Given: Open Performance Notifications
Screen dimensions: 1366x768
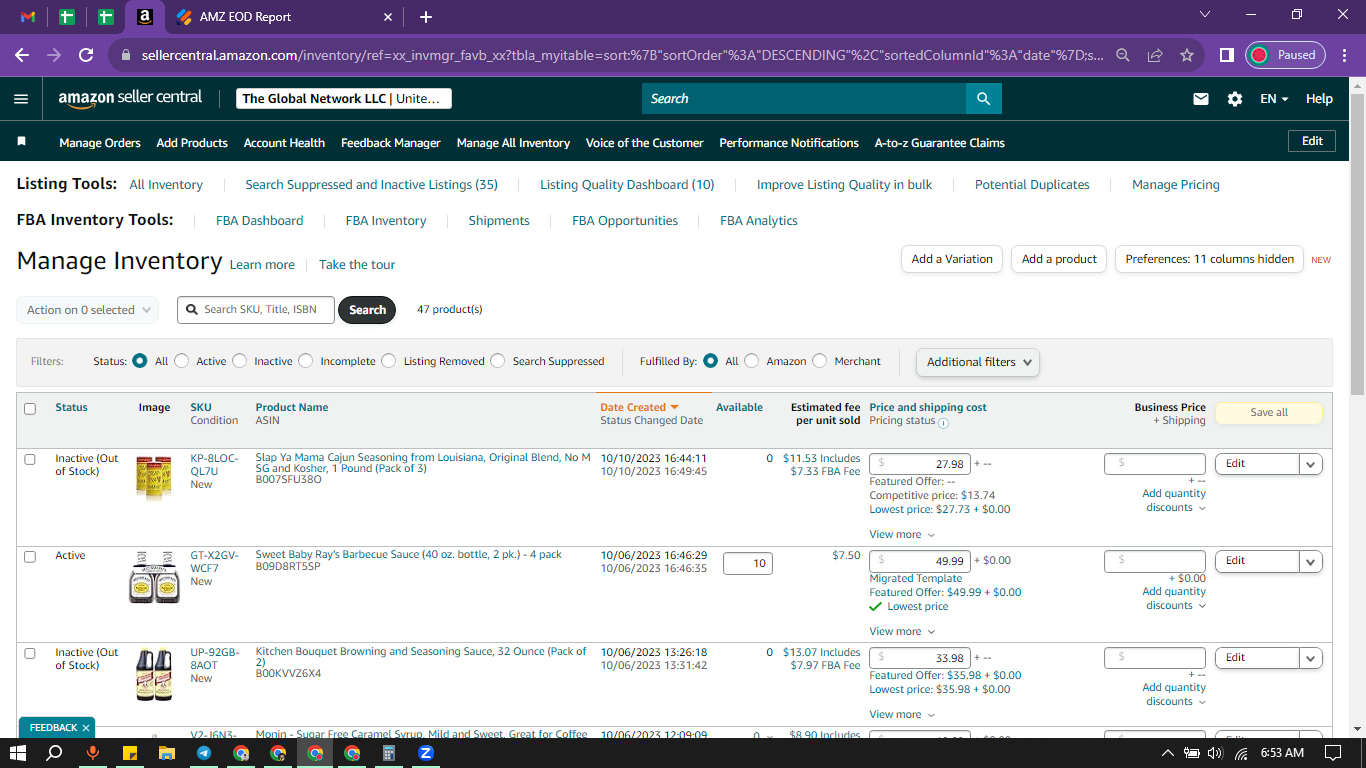Looking at the screenshot, I should click(789, 143).
